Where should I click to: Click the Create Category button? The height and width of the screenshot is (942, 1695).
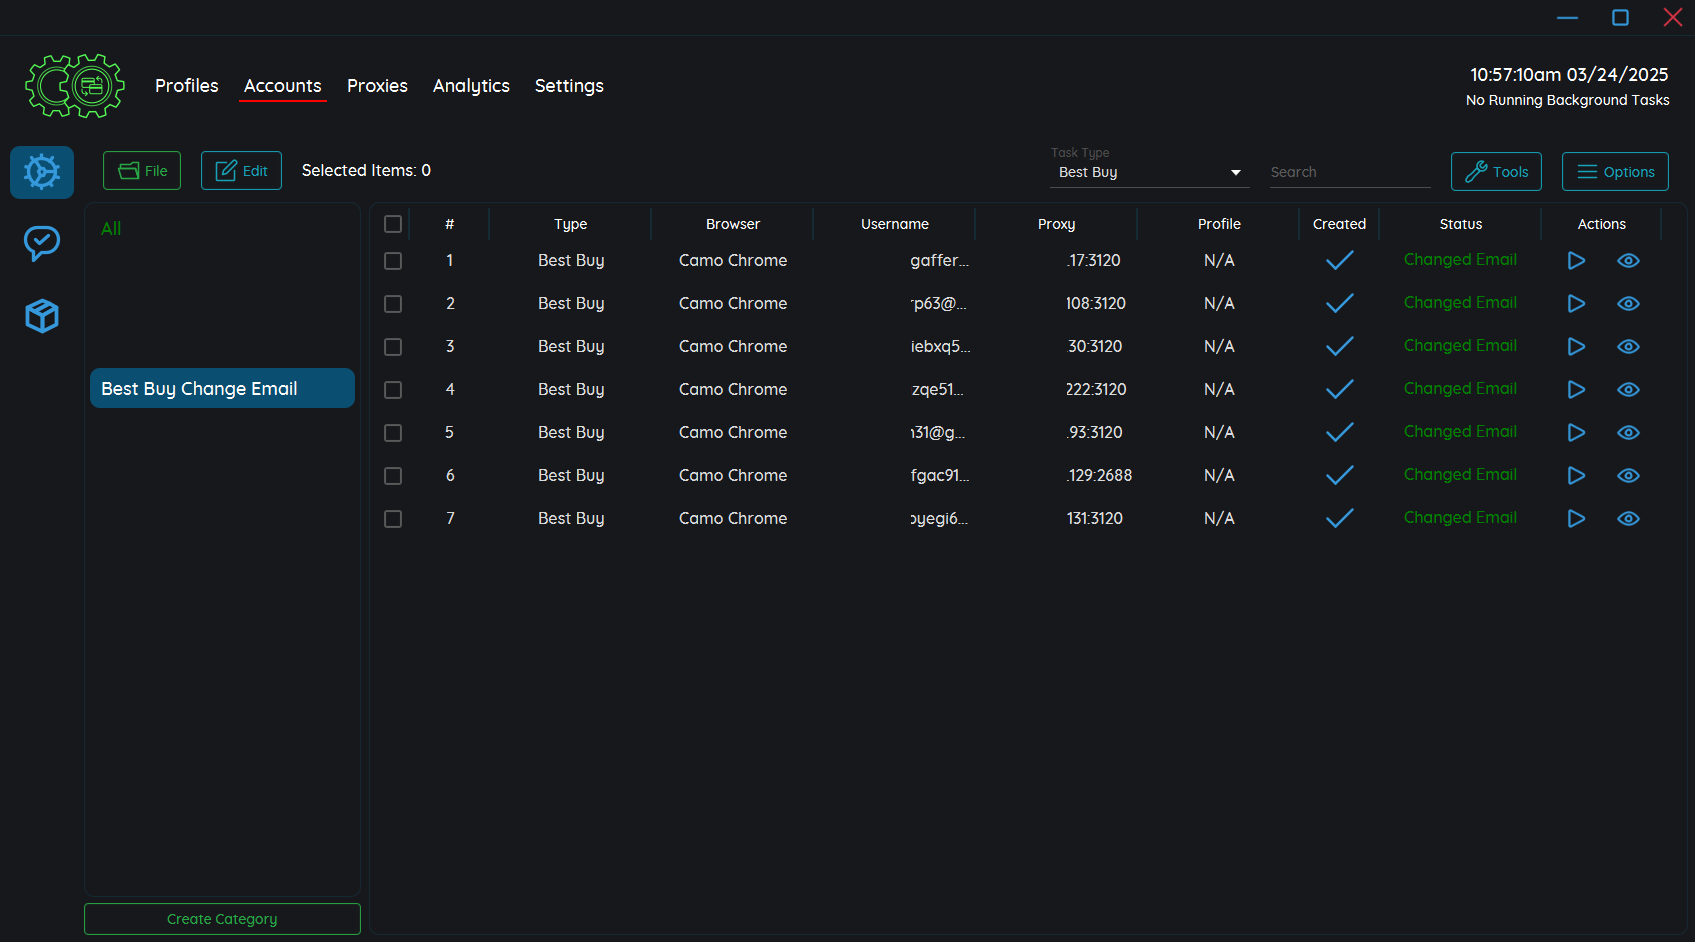(222, 919)
